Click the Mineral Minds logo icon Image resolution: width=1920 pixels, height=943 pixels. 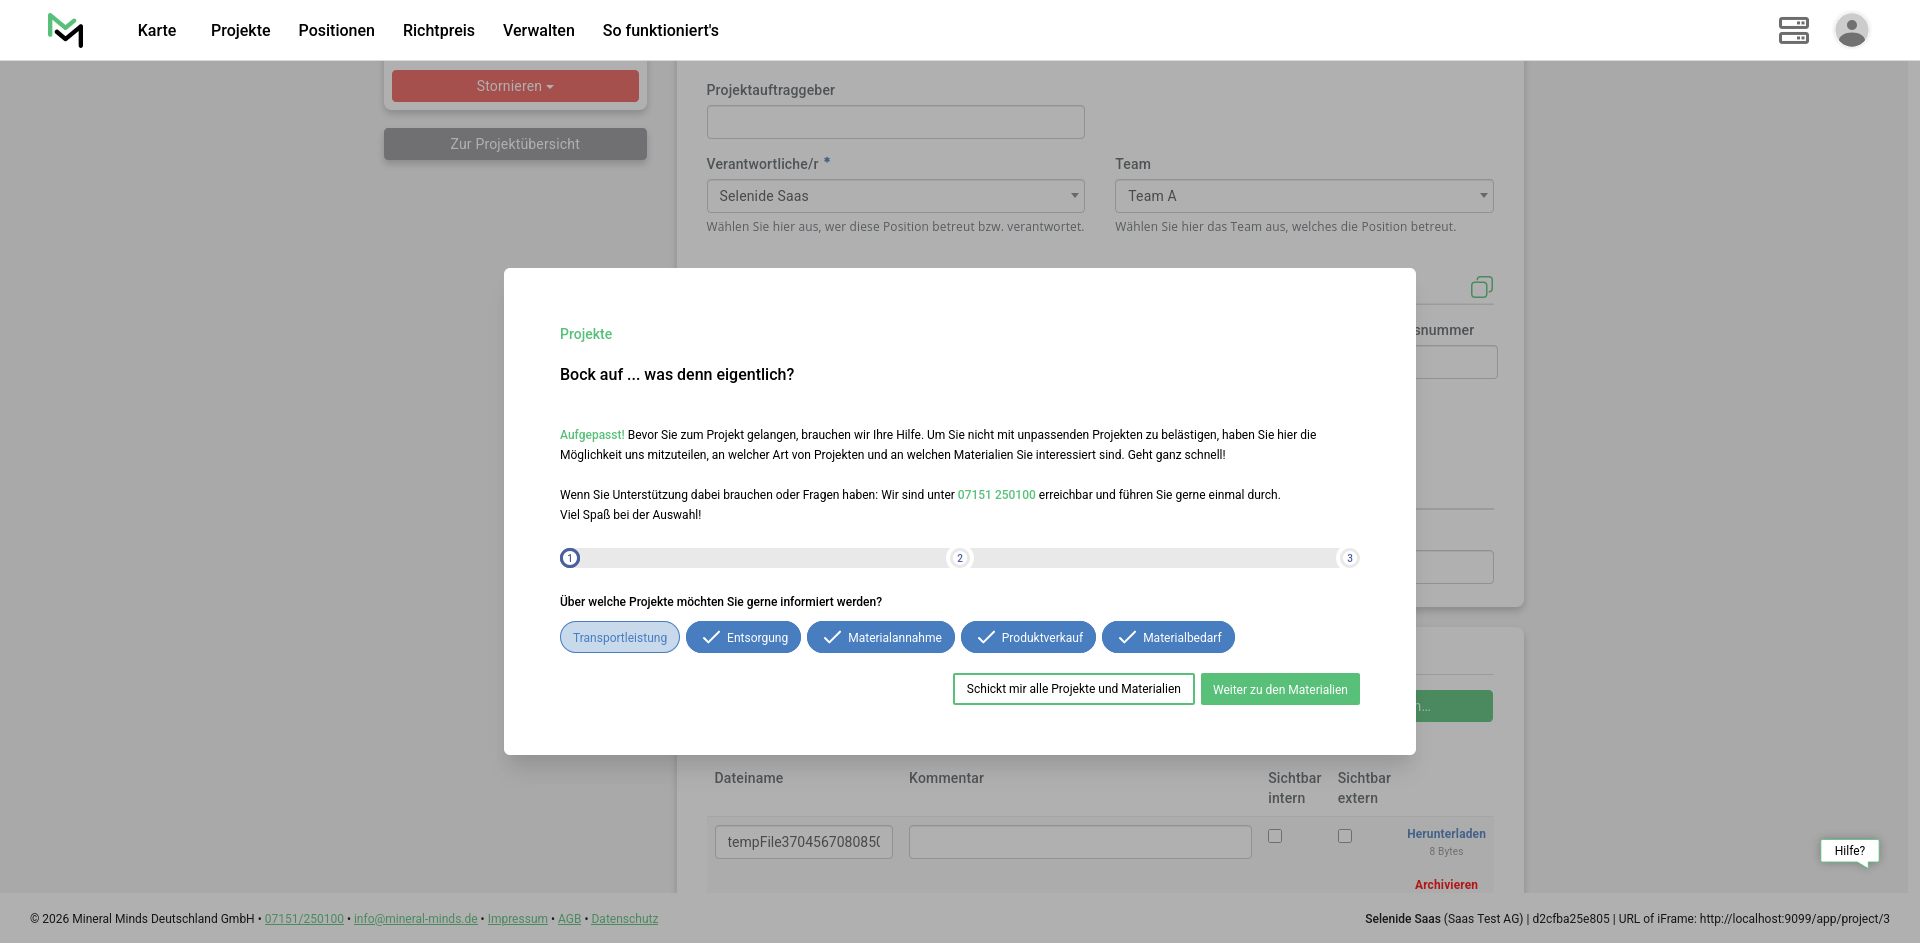[65, 30]
